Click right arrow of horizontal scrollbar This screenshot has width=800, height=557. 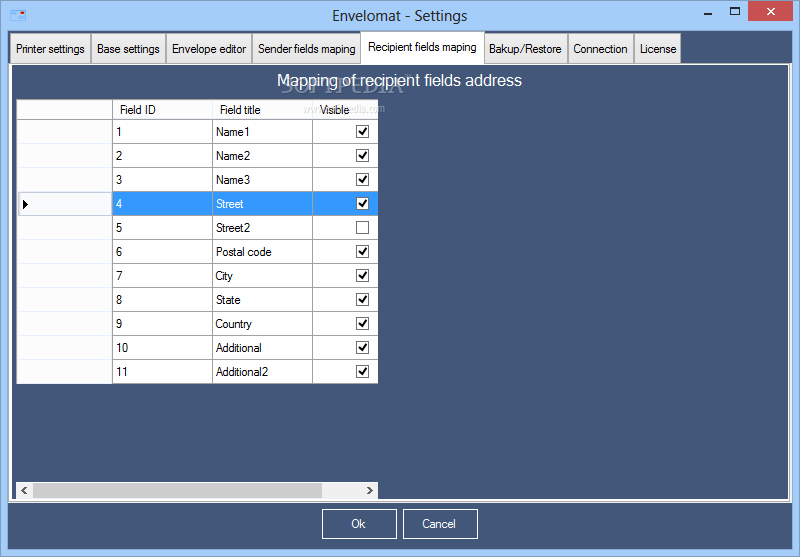click(370, 491)
